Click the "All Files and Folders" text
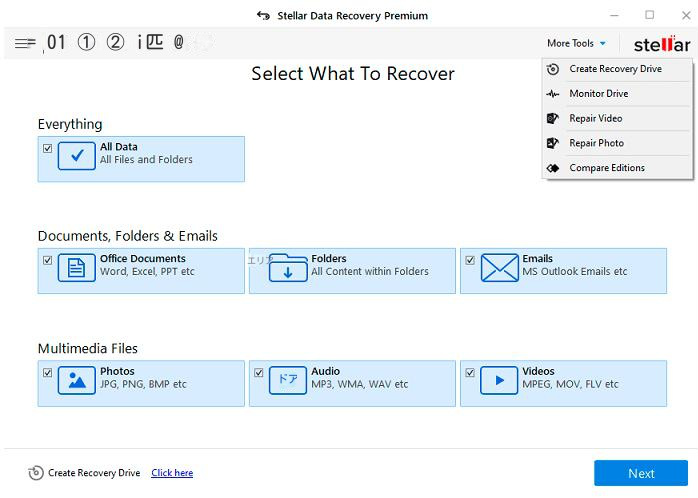 coord(146,159)
